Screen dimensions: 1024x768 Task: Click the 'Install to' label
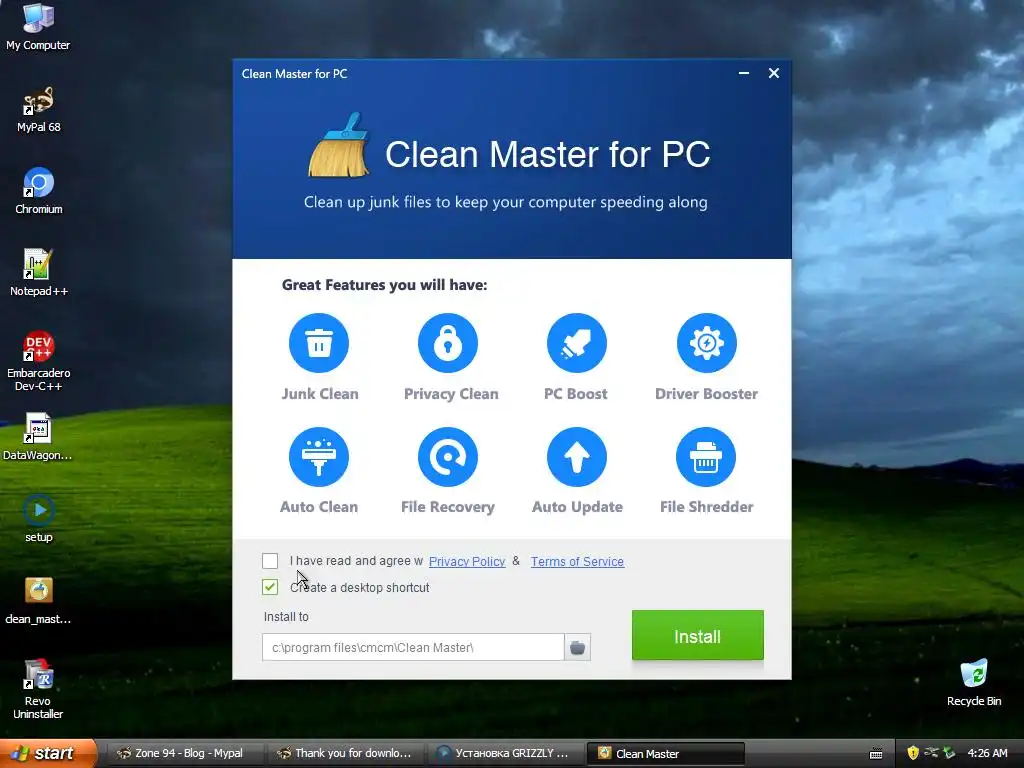[x=286, y=616]
